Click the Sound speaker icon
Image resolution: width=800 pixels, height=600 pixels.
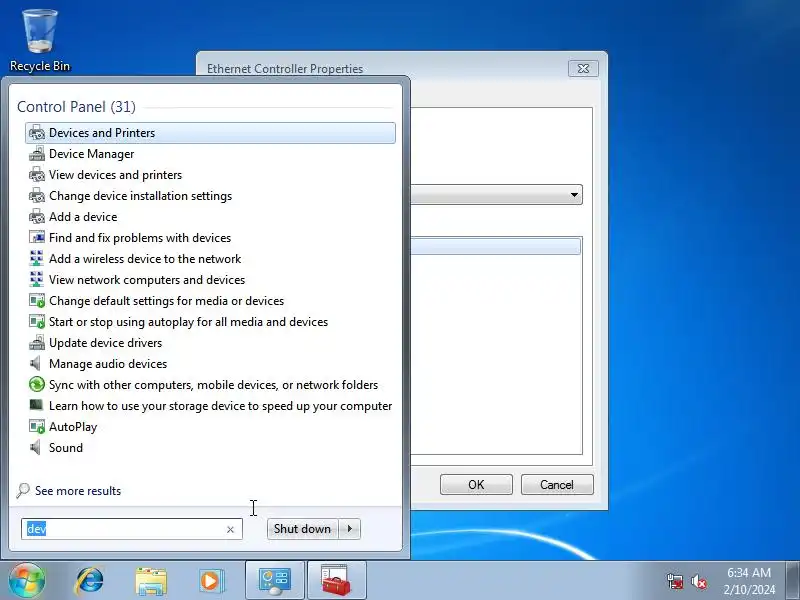[x=36, y=447]
